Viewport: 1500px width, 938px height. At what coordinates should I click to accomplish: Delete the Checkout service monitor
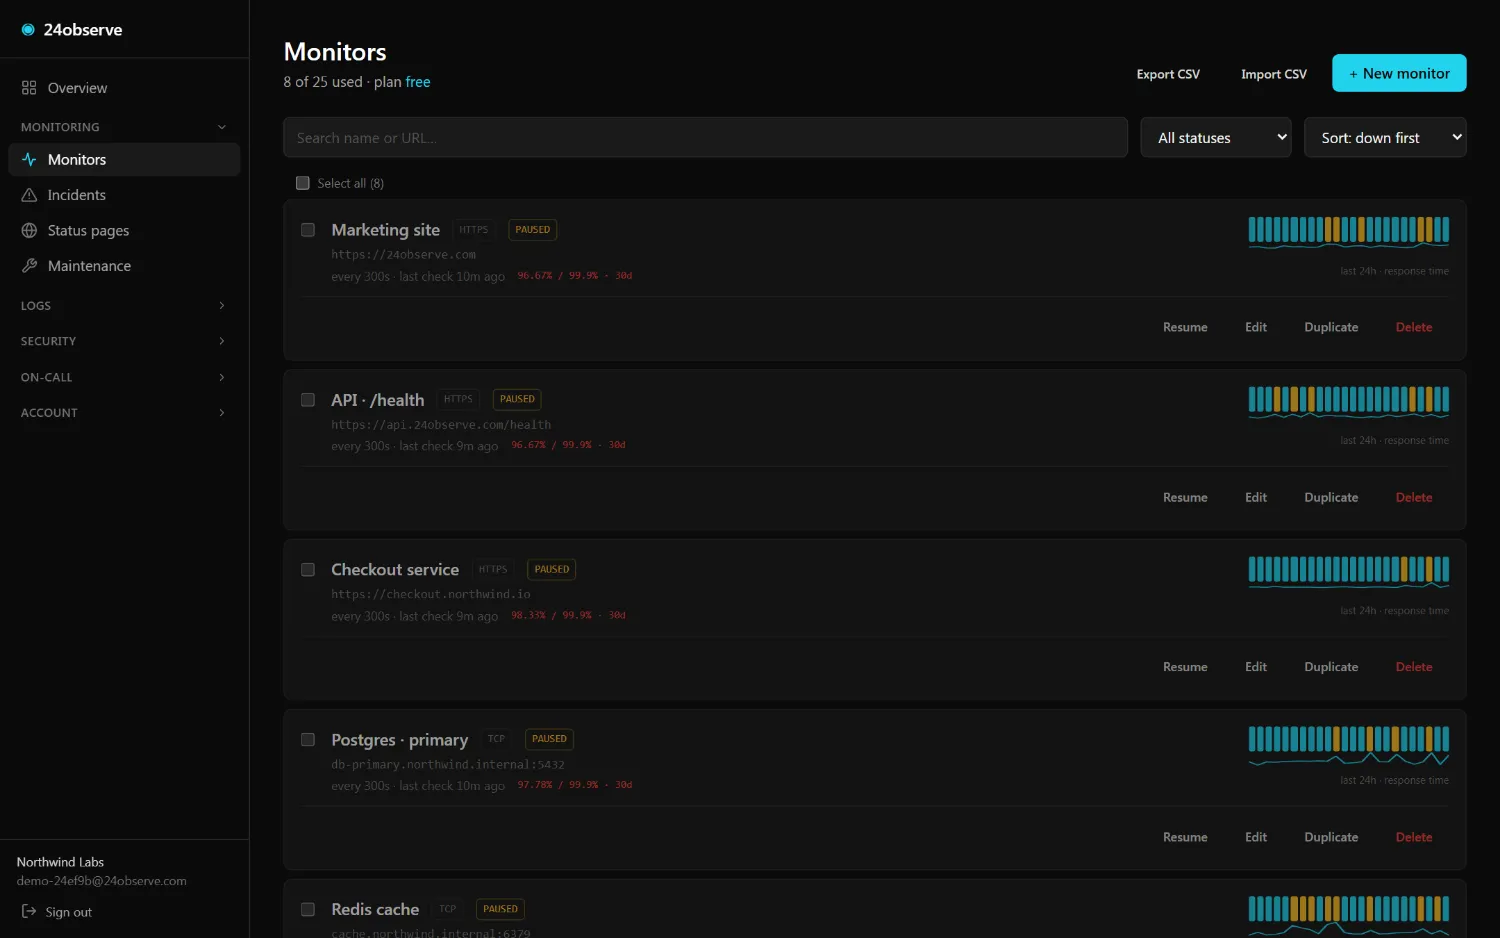coord(1414,667)
